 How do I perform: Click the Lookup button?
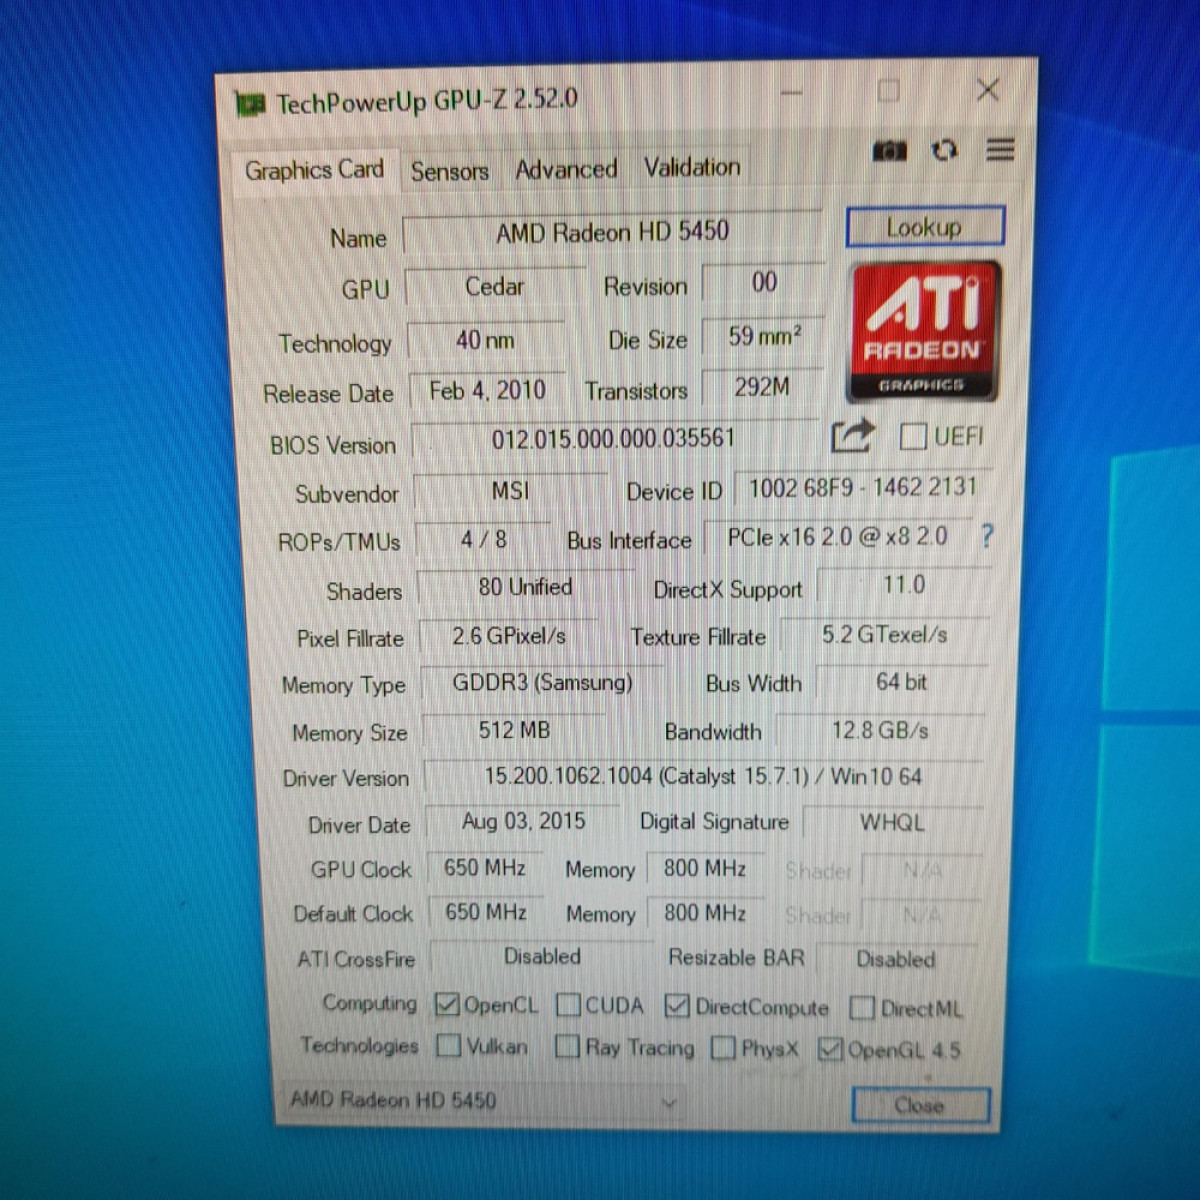(924, 227)
